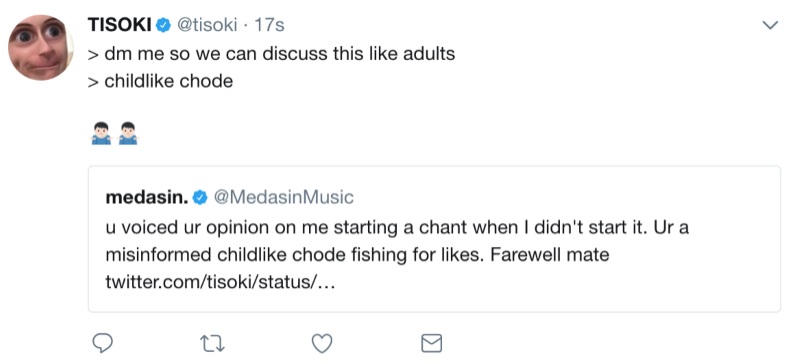786x364 pixels.
Task: Follow the twitter.com/tisoki/status link
Action: 220,282
